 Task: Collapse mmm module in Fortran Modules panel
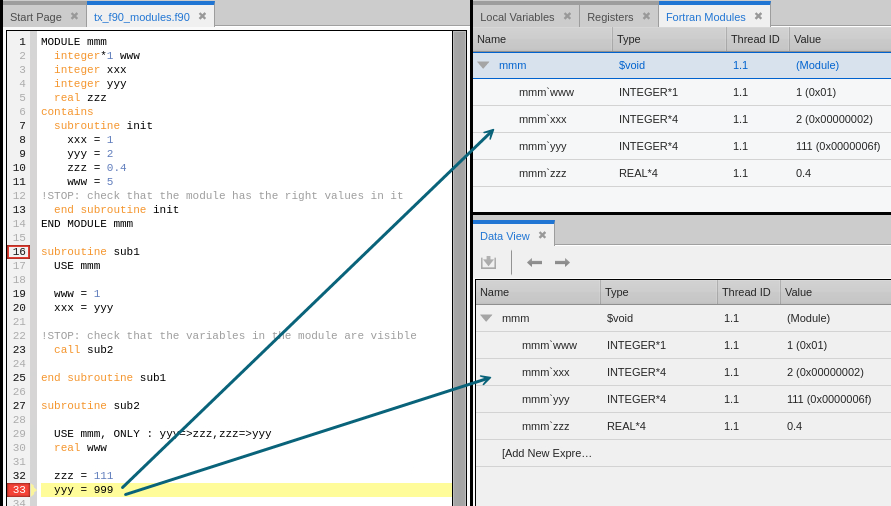click(x=483, y=65)
